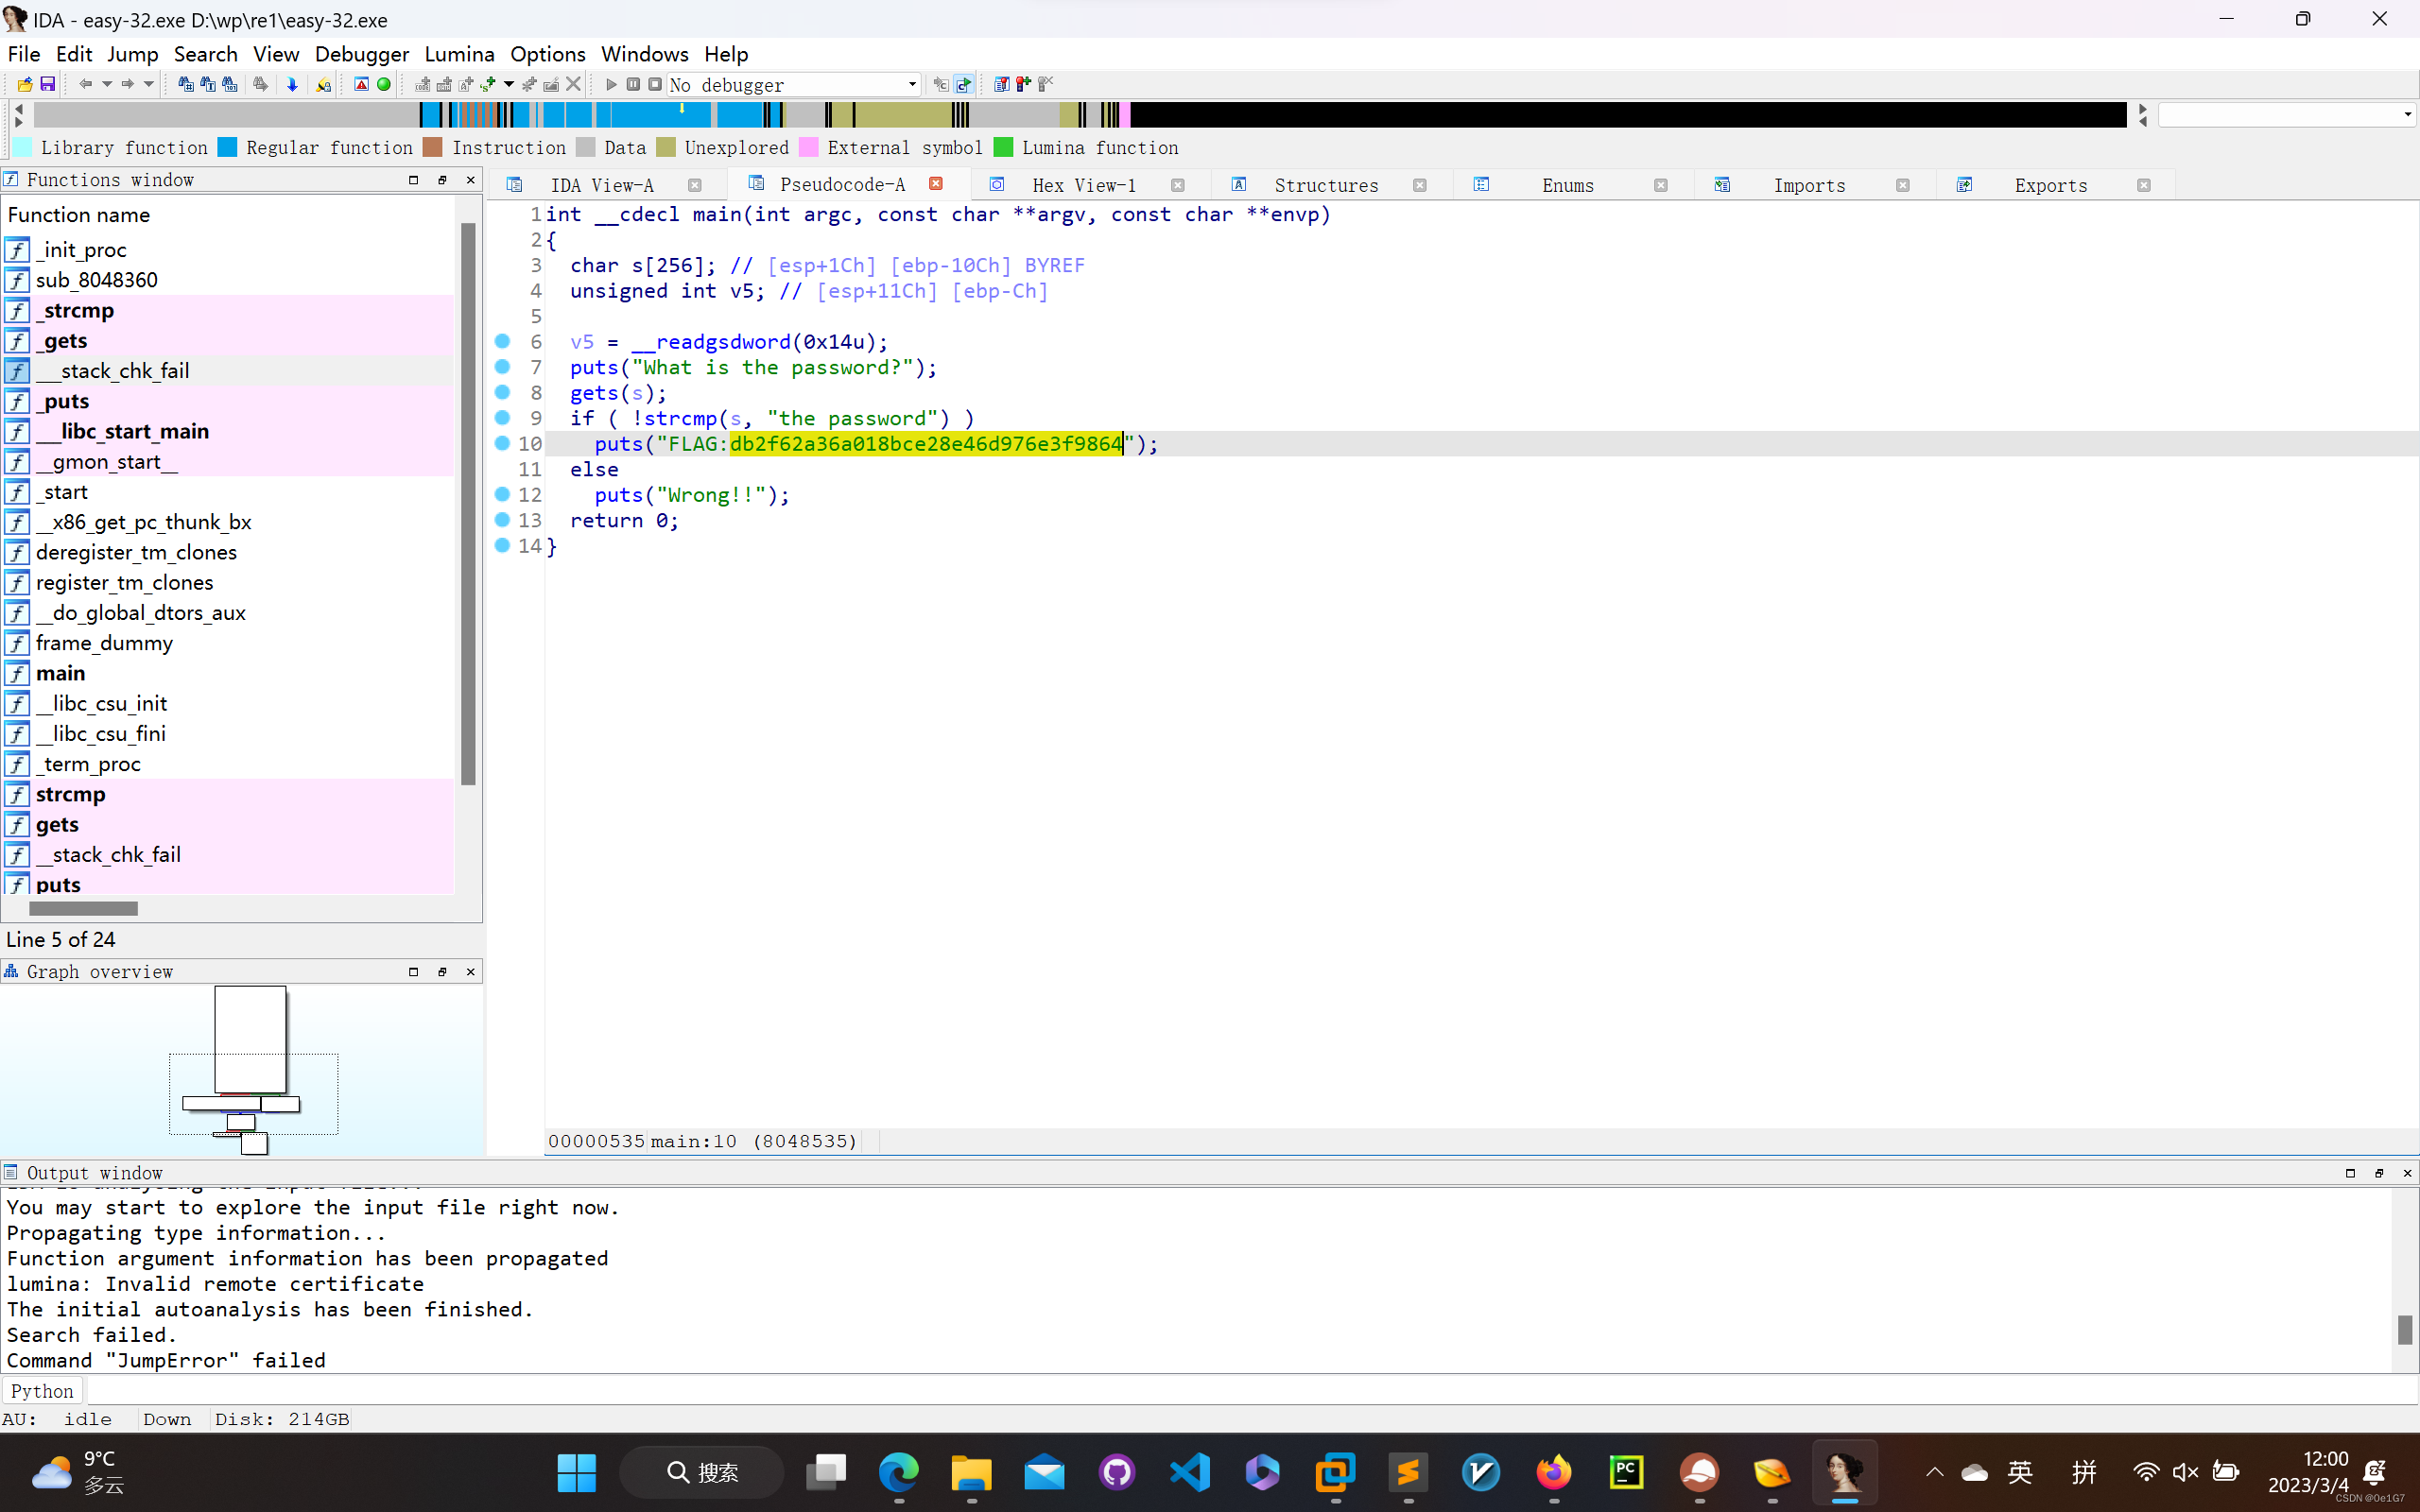The width and height of the screenshot is (2420, 1512).
Task: Open the File menu
Action: [x=24, y=54]
